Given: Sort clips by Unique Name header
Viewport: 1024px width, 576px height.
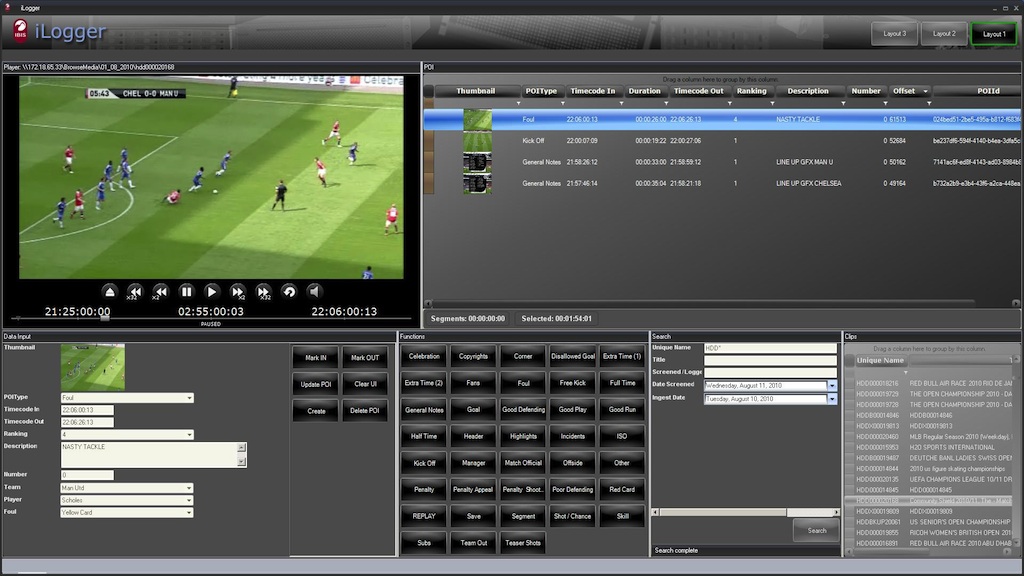Looking at the screenshot, I should click(x=880, y=360).
